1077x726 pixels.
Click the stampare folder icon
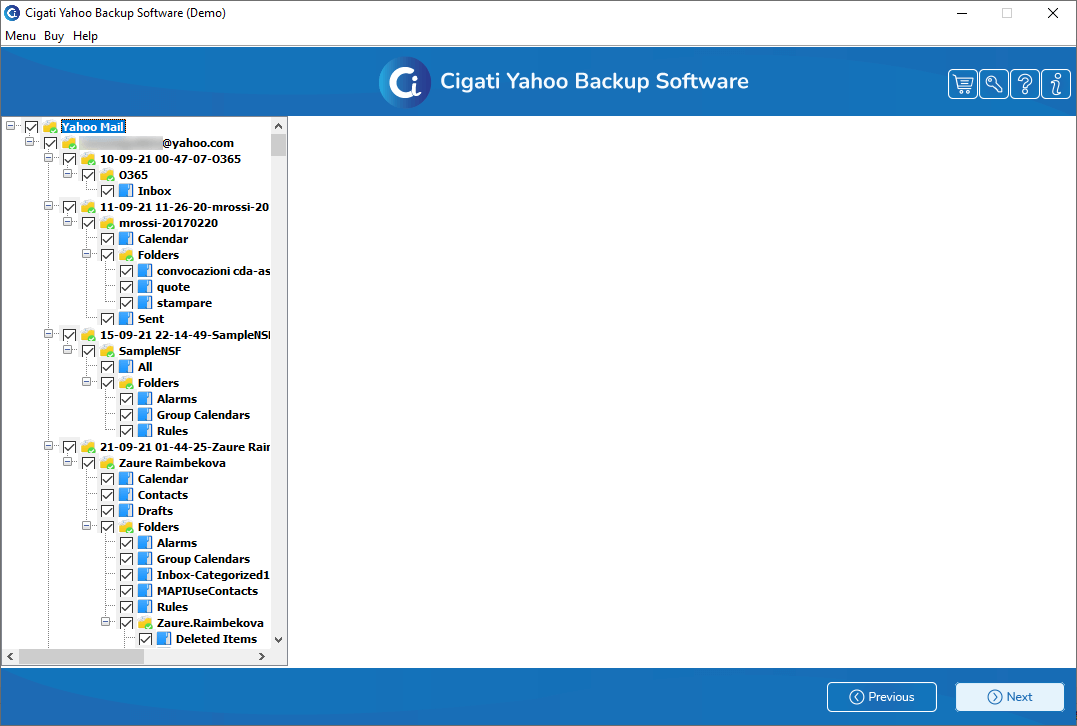click(145, 303)
